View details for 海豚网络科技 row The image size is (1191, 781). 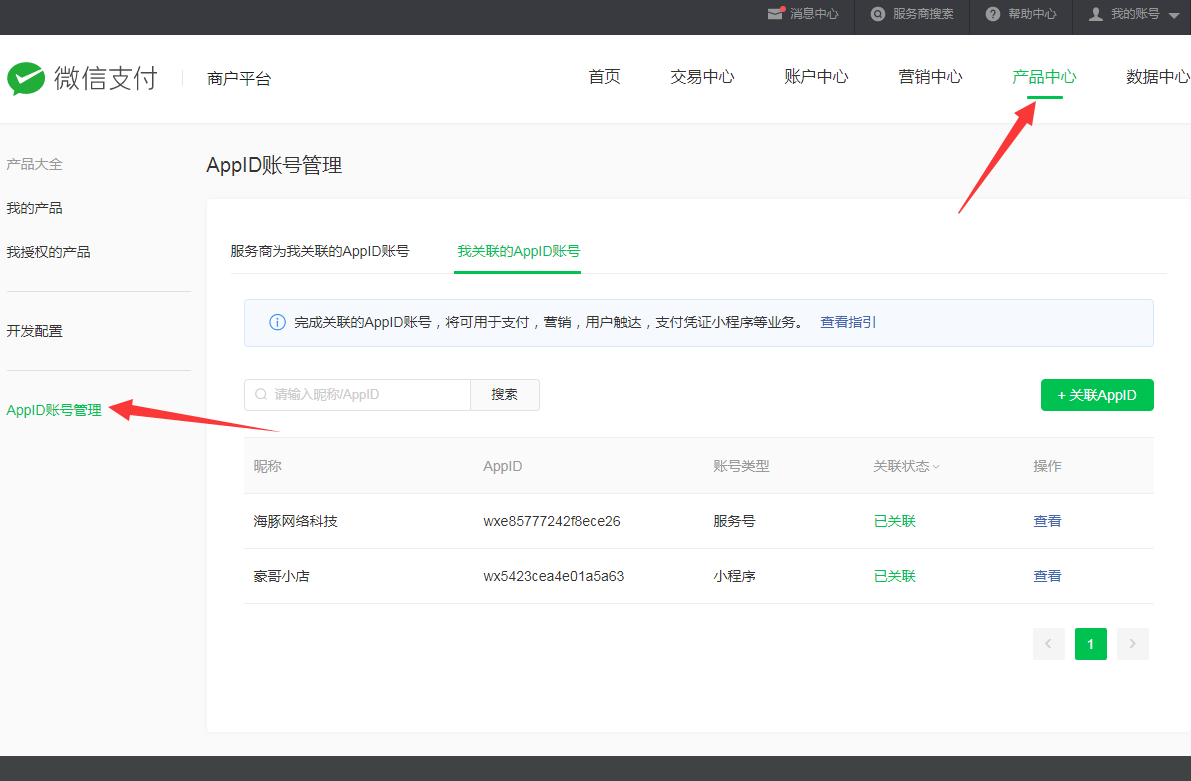point(1047,521)
